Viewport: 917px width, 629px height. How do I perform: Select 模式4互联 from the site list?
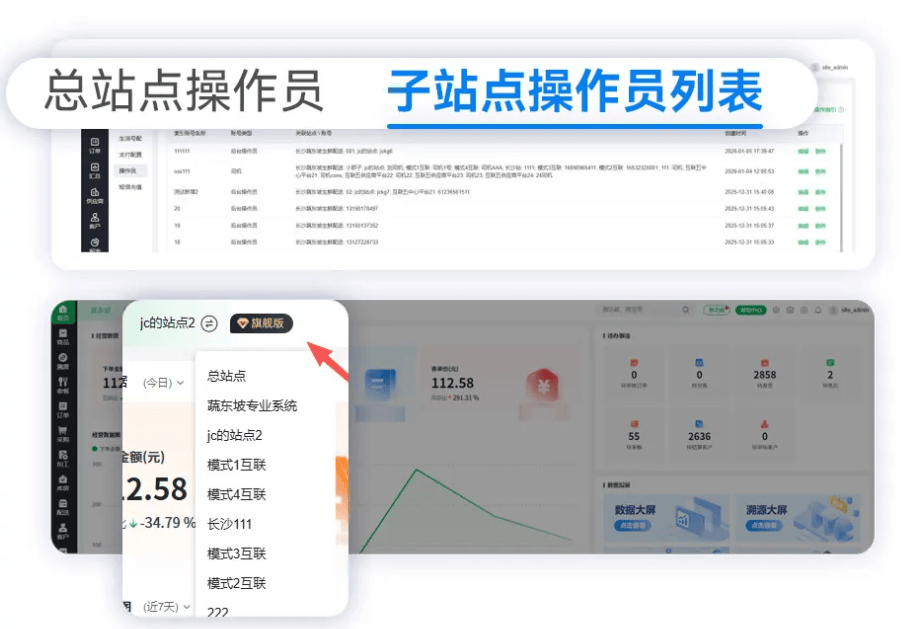pyautogui.click(x=236, y=495)
